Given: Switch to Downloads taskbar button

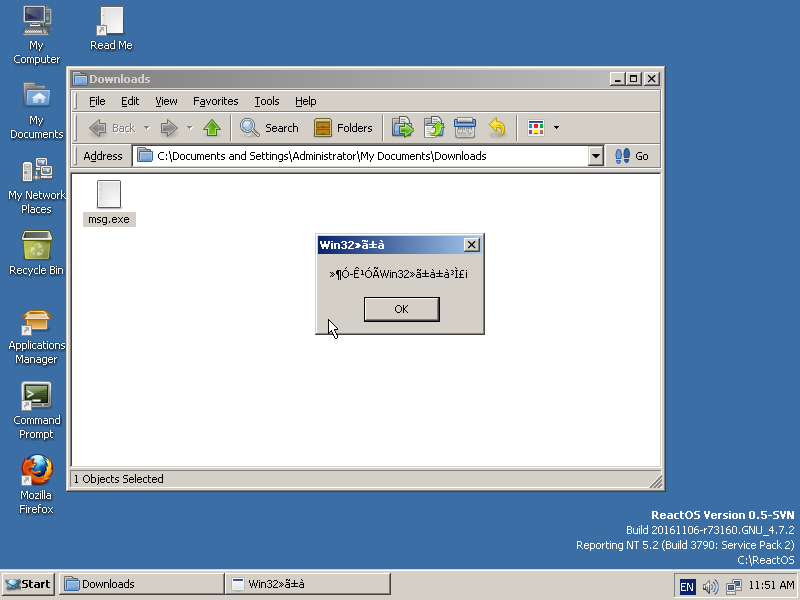Looking at the screenshot, I should [141, 584].
